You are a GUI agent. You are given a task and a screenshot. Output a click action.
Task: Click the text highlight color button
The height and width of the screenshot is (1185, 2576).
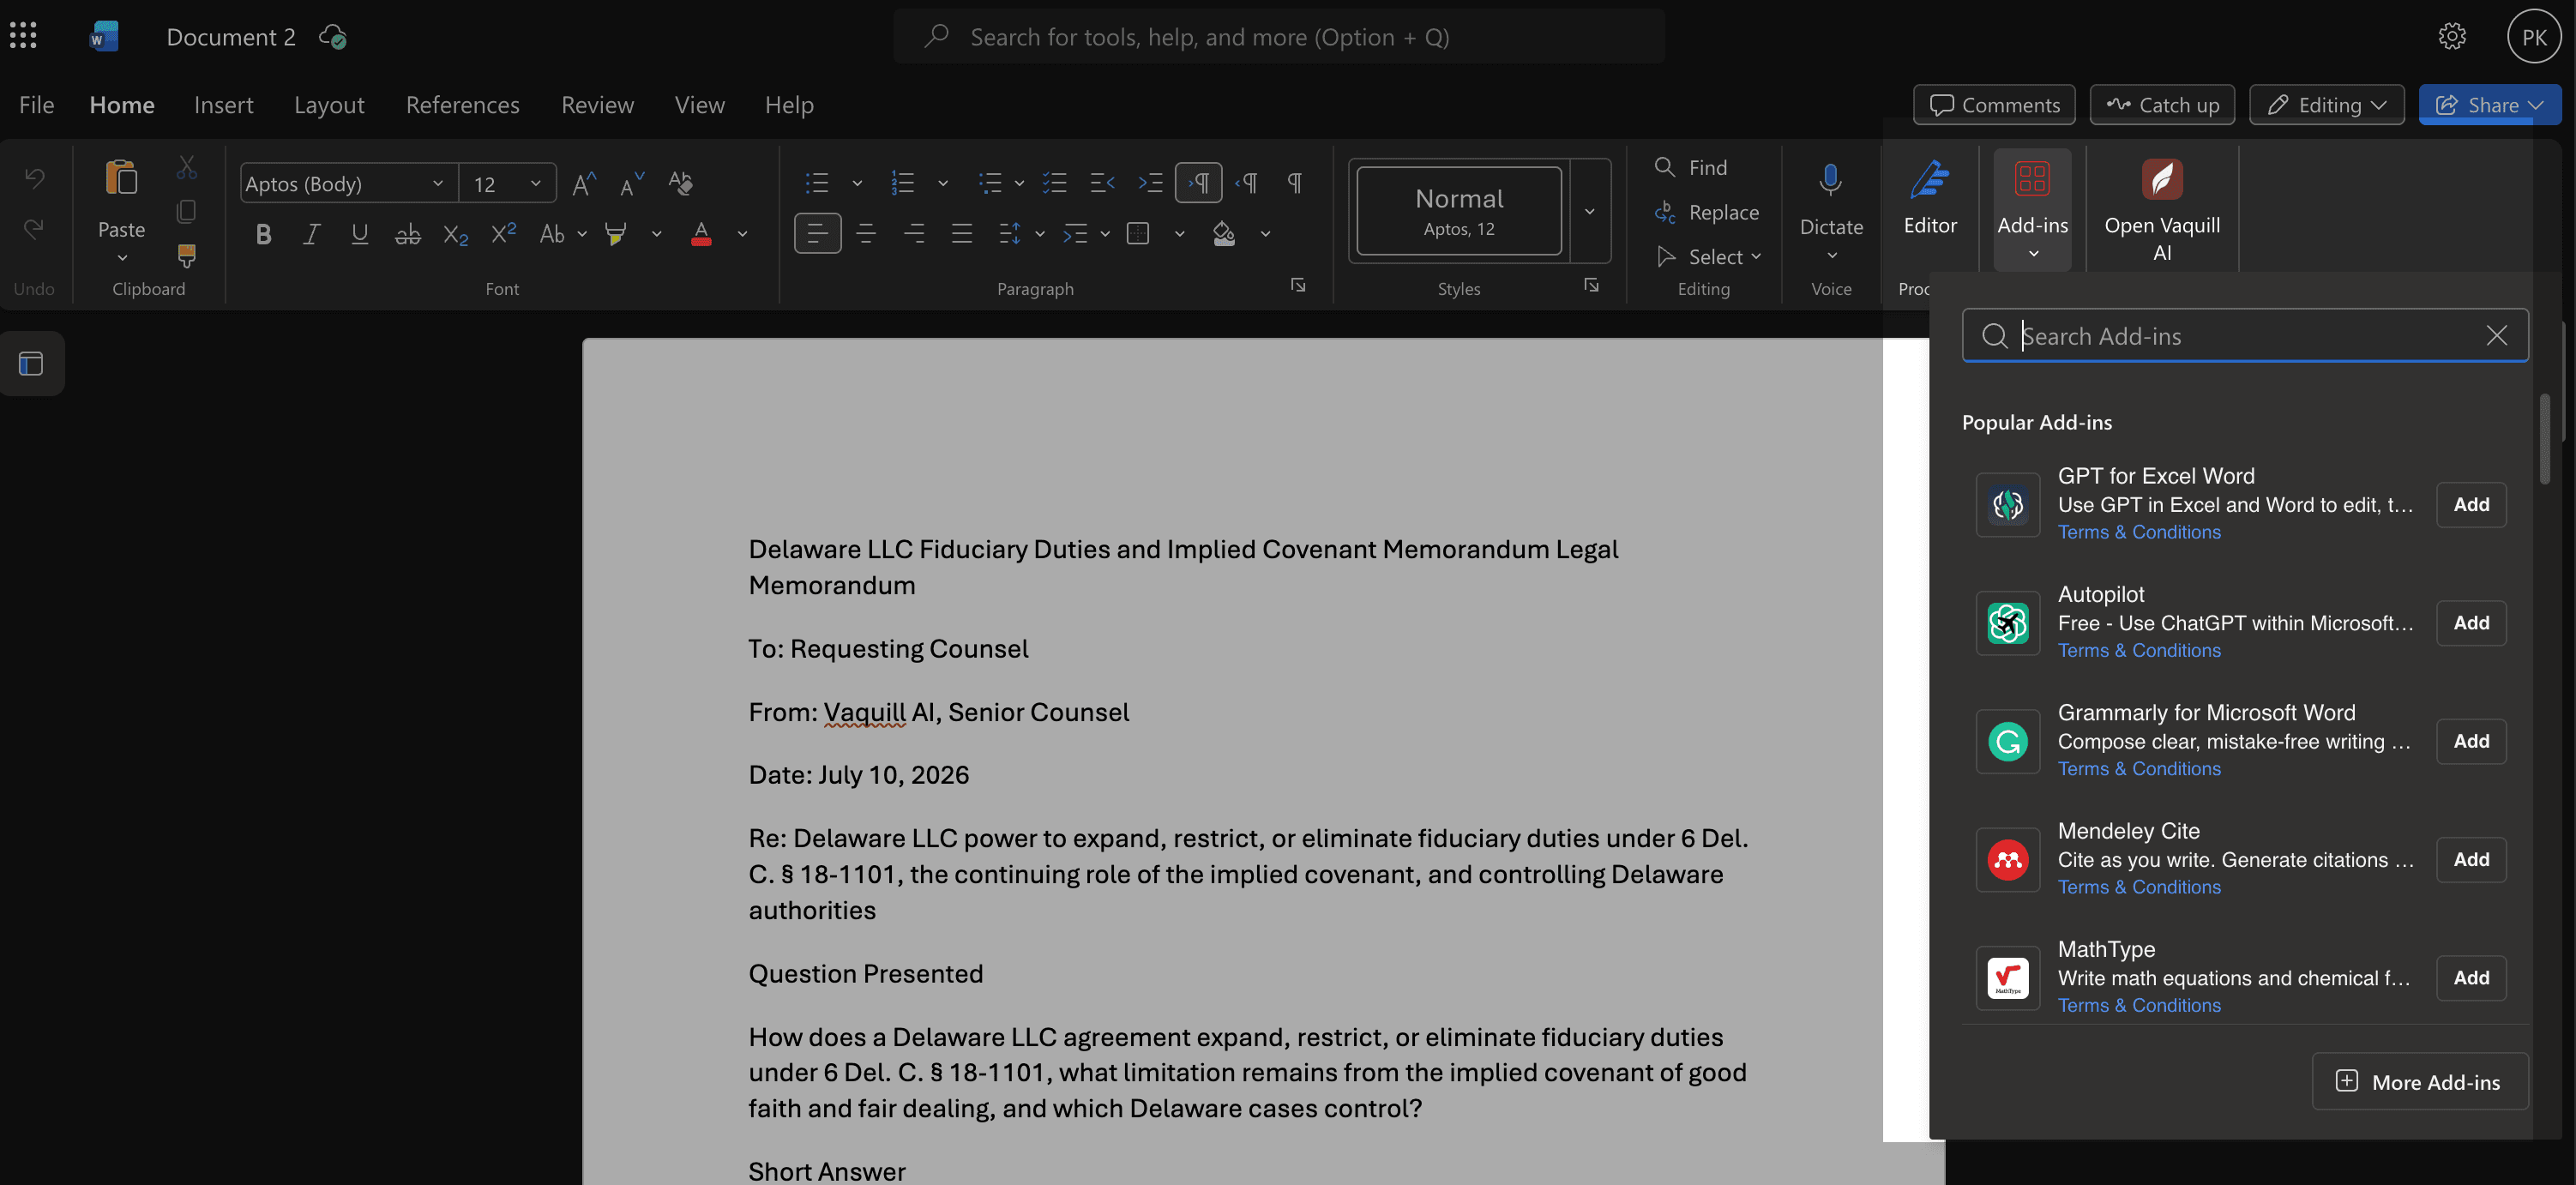pos(616,234)
